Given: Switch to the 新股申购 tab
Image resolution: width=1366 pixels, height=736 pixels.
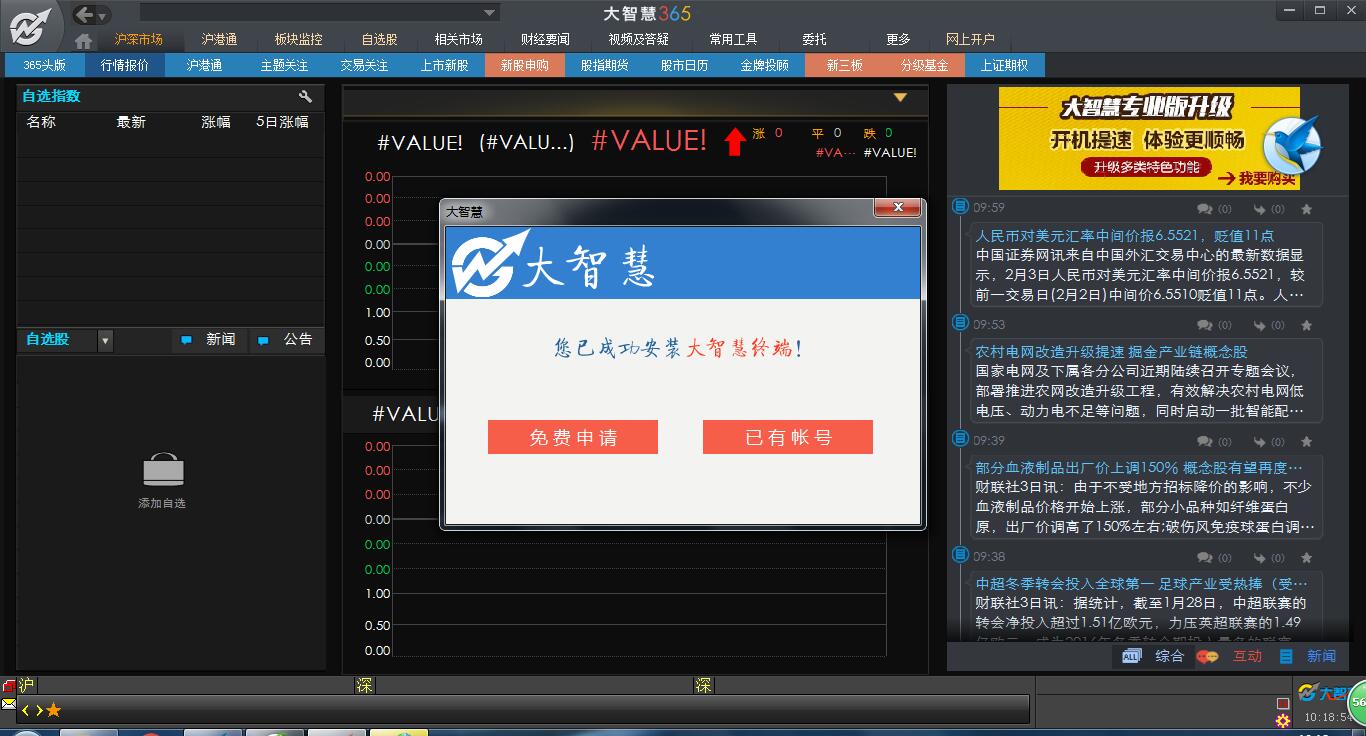Looking at the screenshot, I should pos(525,65).
